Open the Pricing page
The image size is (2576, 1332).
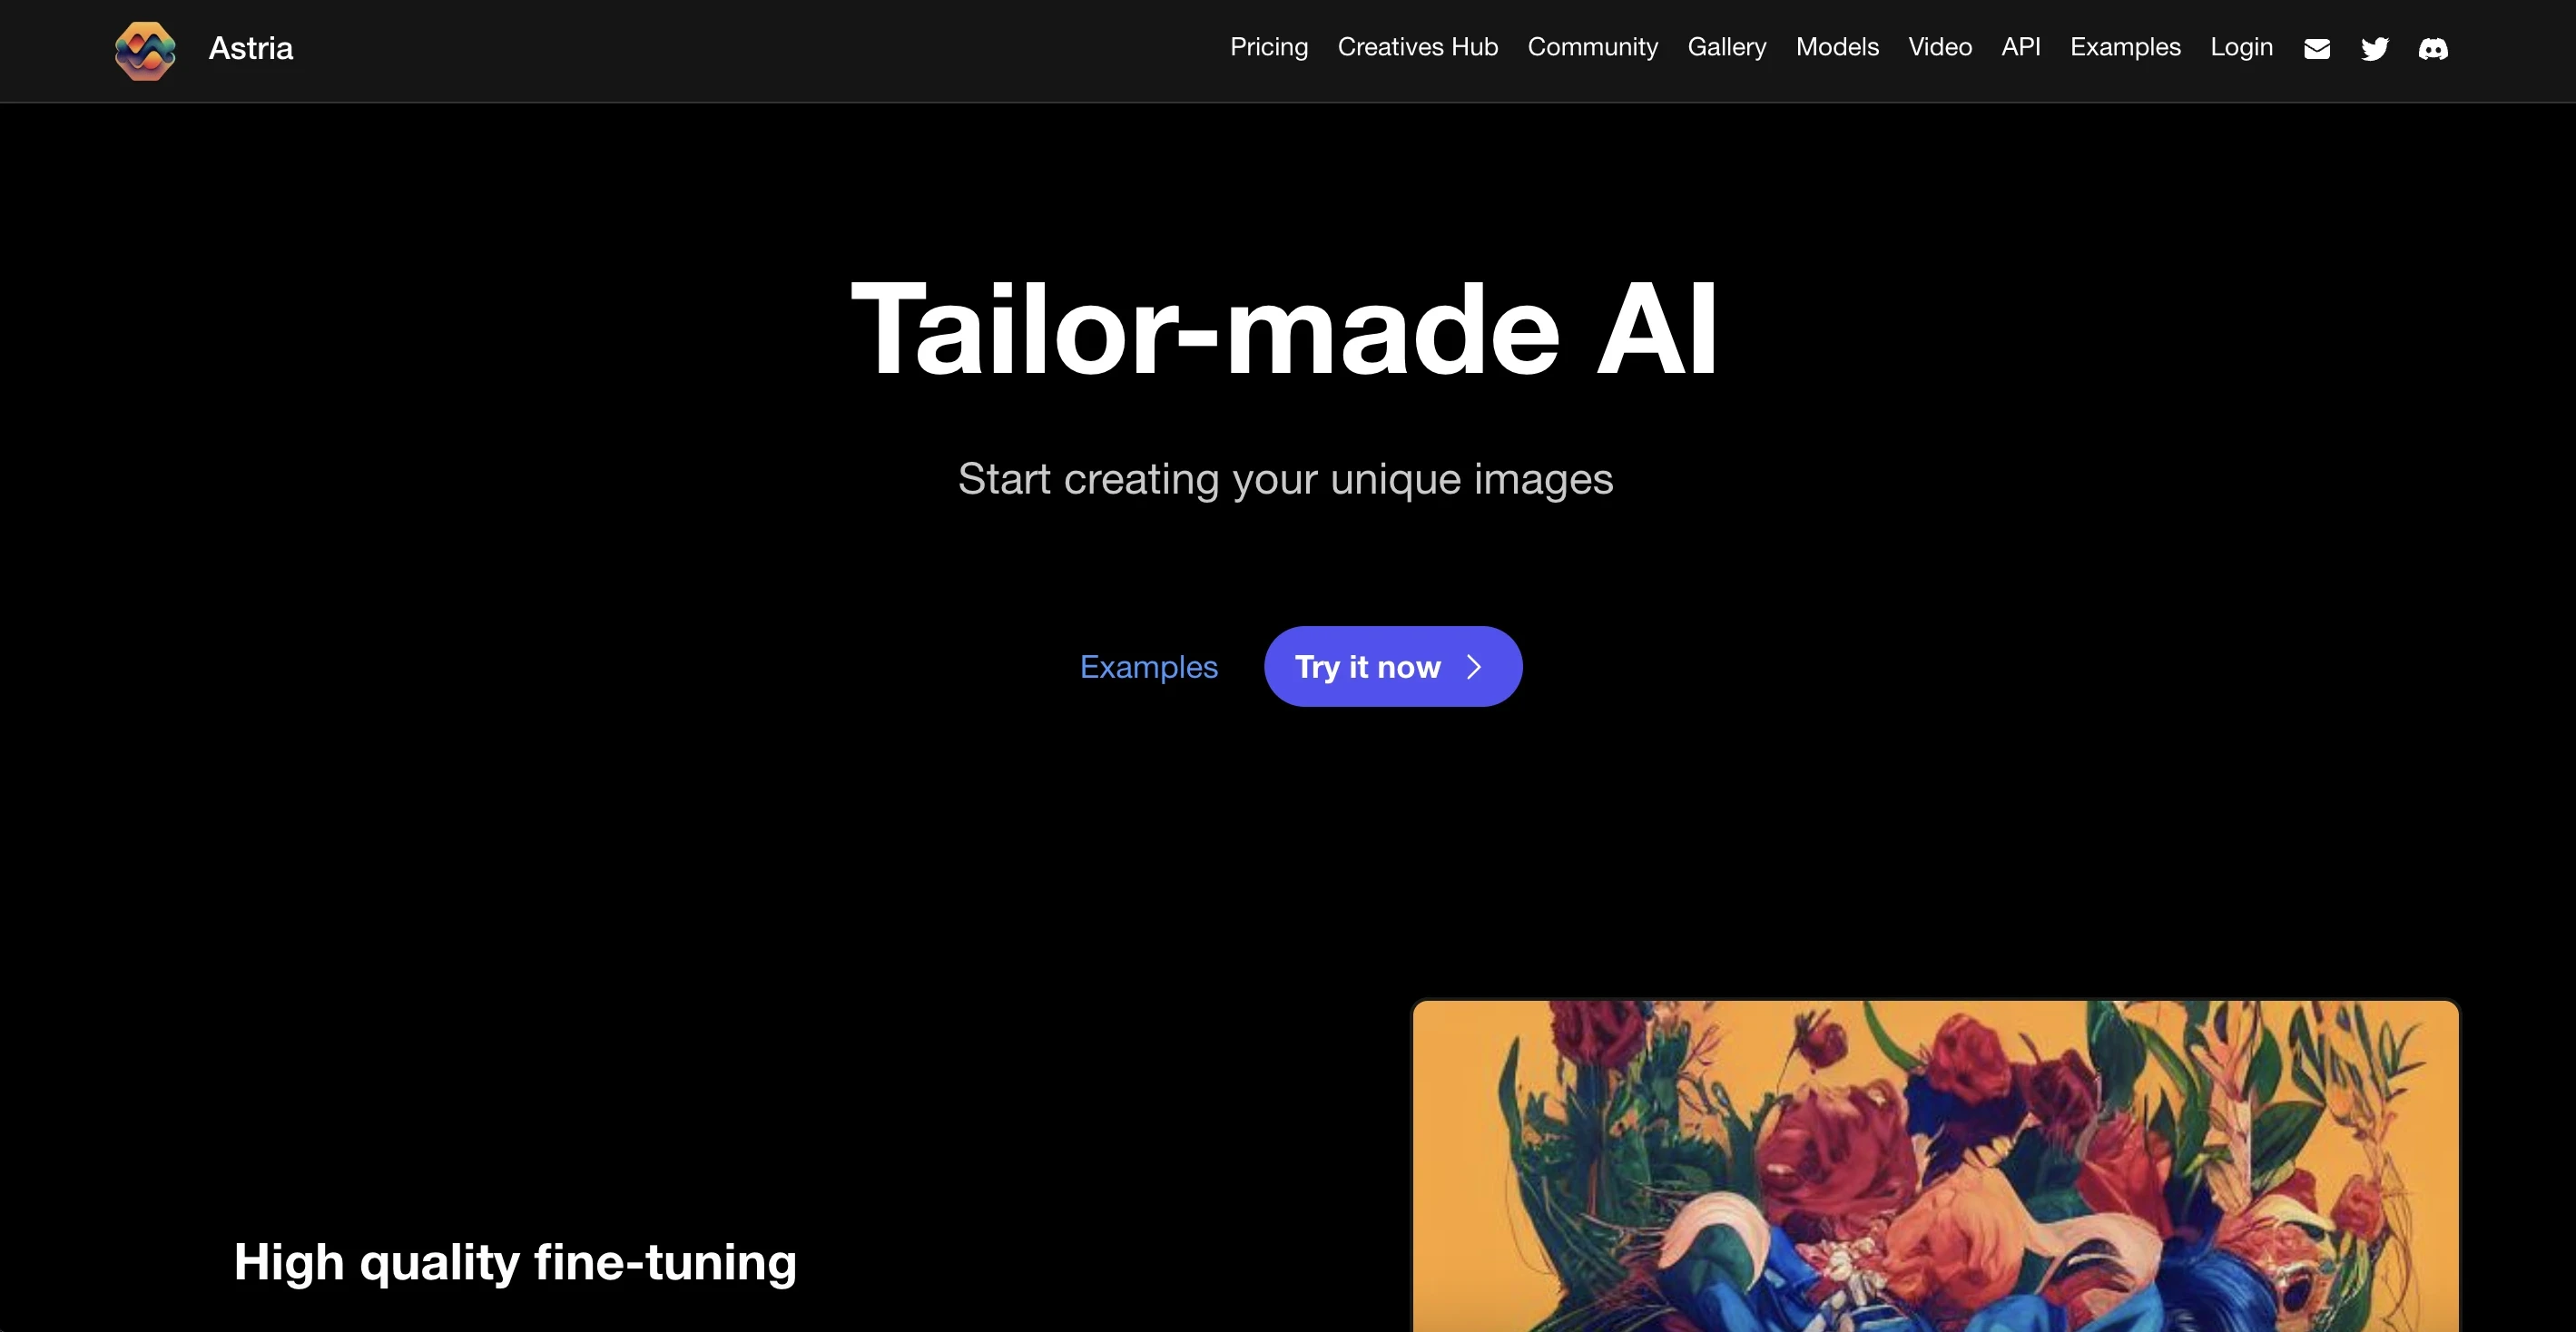coord(1269,47)
